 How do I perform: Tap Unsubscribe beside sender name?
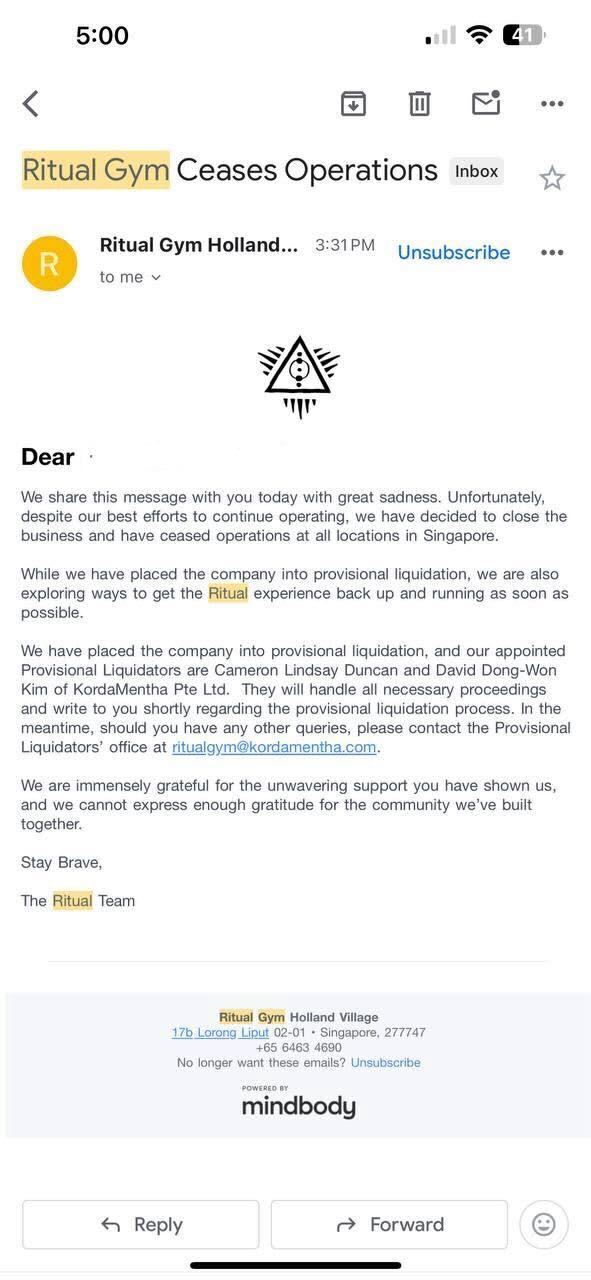pos(454,252)
